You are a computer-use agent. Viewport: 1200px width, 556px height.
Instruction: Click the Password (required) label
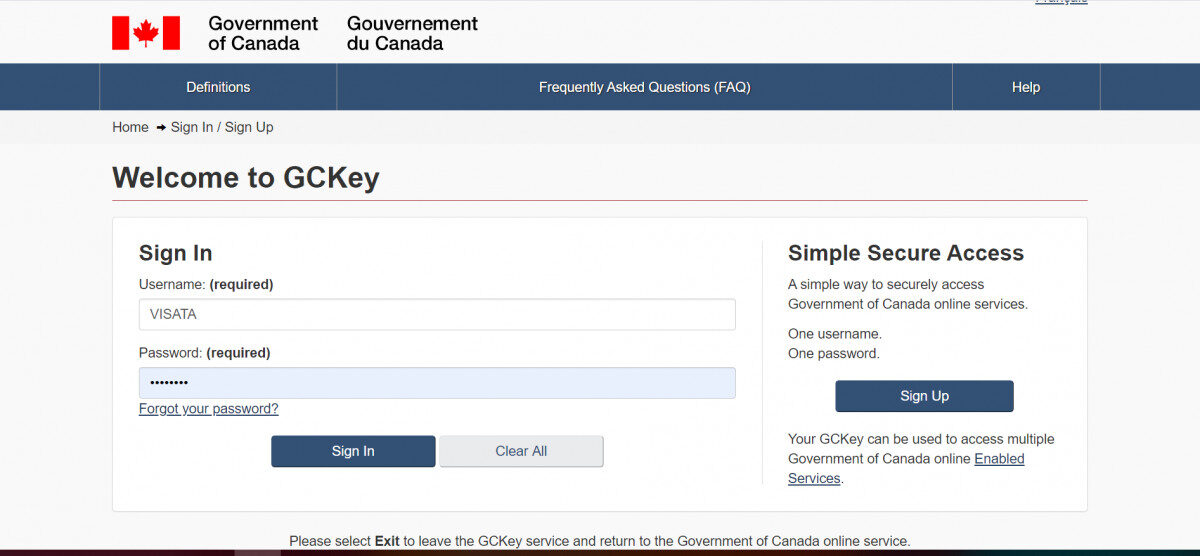click(205, 353)
